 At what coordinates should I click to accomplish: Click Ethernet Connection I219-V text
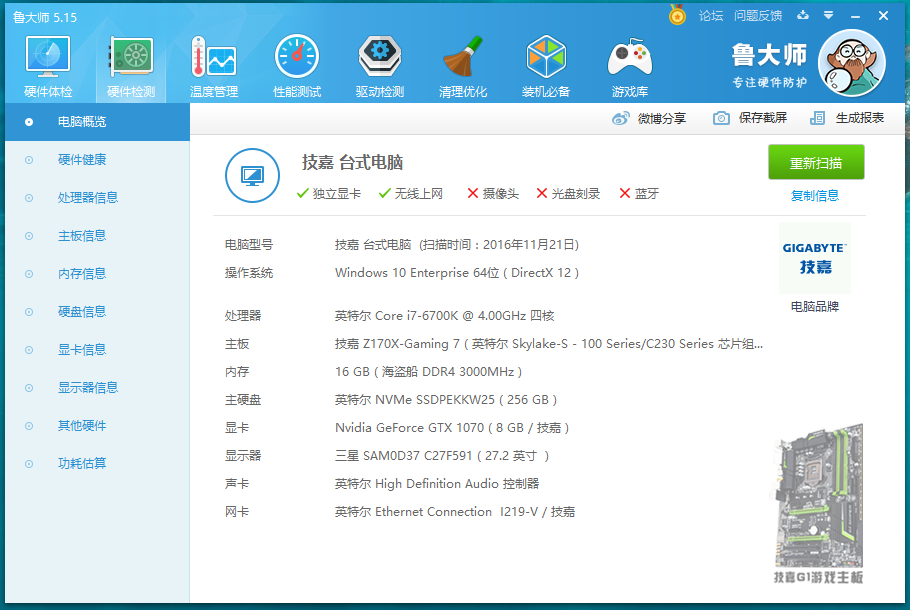[x=456, y=511]
